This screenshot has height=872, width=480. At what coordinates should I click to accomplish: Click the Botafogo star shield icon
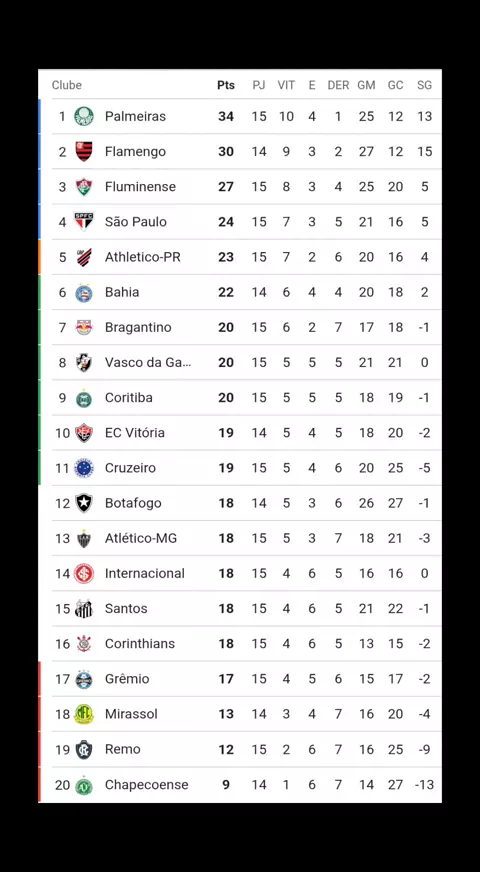[x=84, y=503]
